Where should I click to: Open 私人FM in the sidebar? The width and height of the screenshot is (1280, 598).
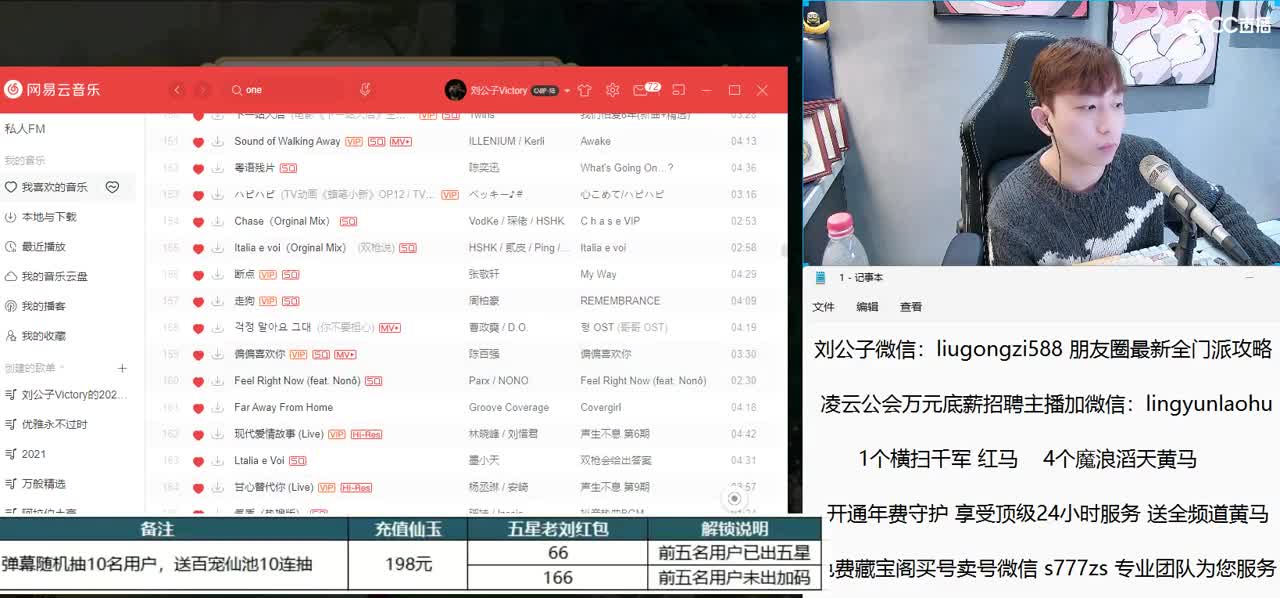25,129
